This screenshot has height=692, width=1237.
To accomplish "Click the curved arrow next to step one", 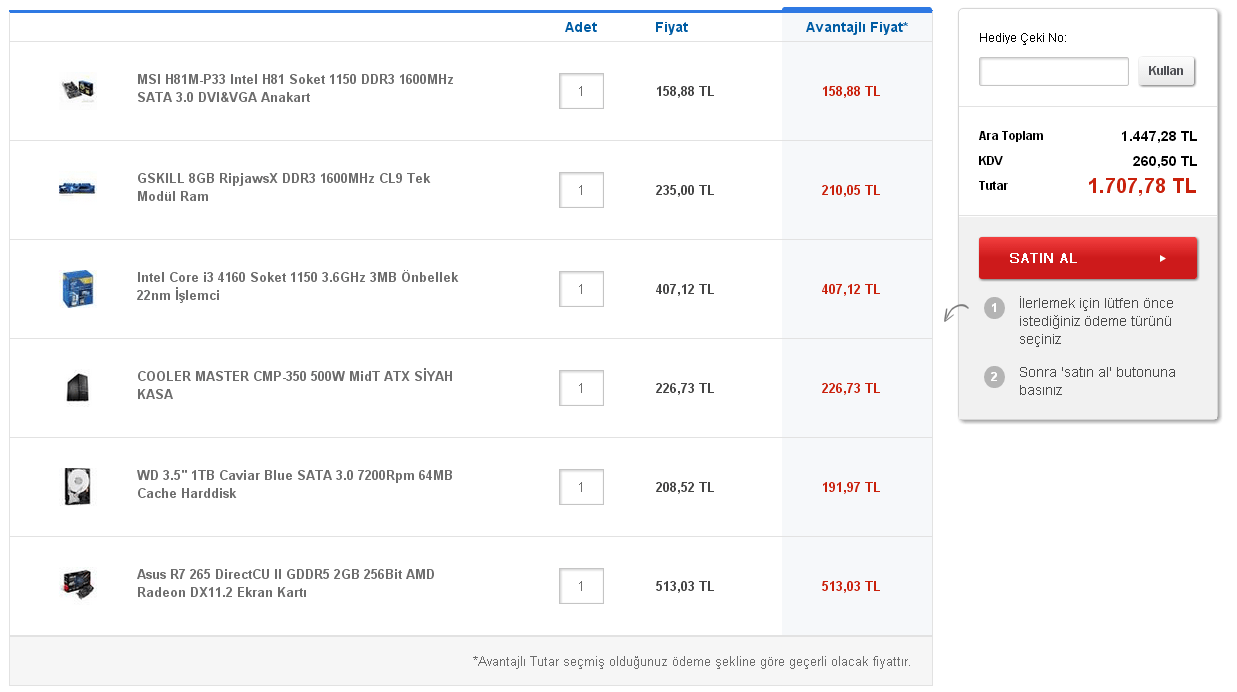I will pos(956,313).
